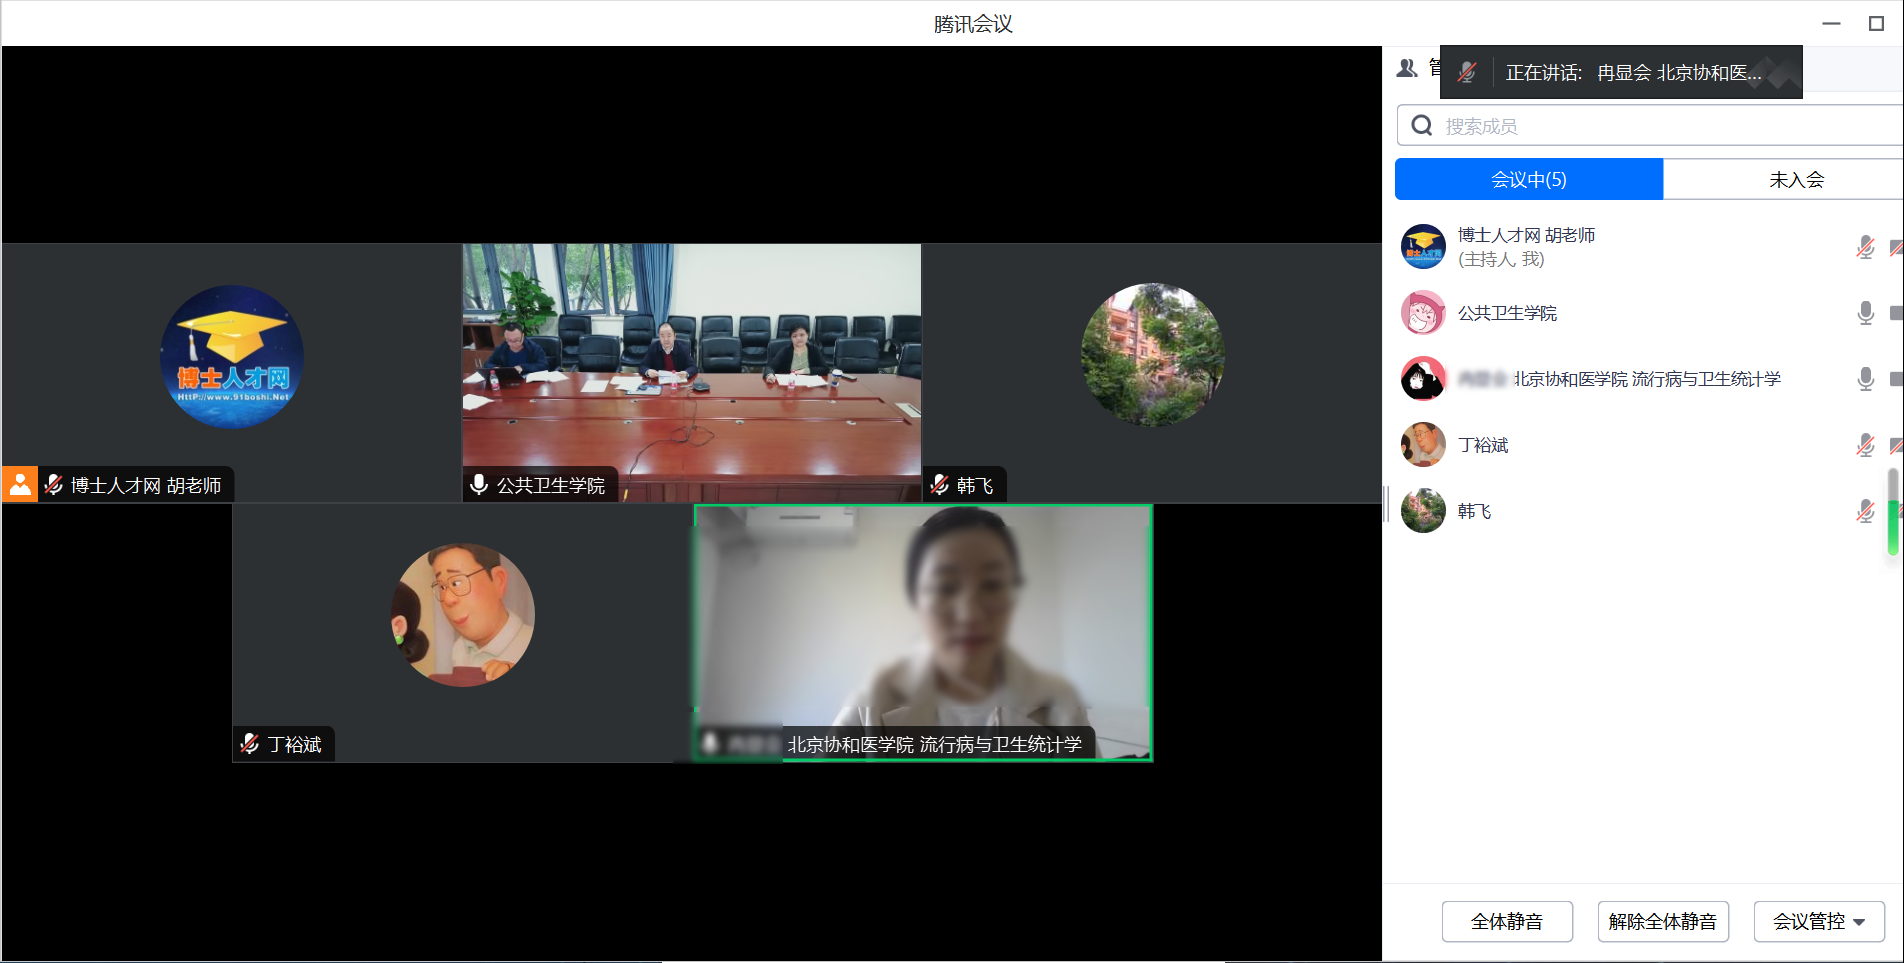Click muted mic icon on 胡老师 video tile
1904x963 pixels.
coord(54,485)
